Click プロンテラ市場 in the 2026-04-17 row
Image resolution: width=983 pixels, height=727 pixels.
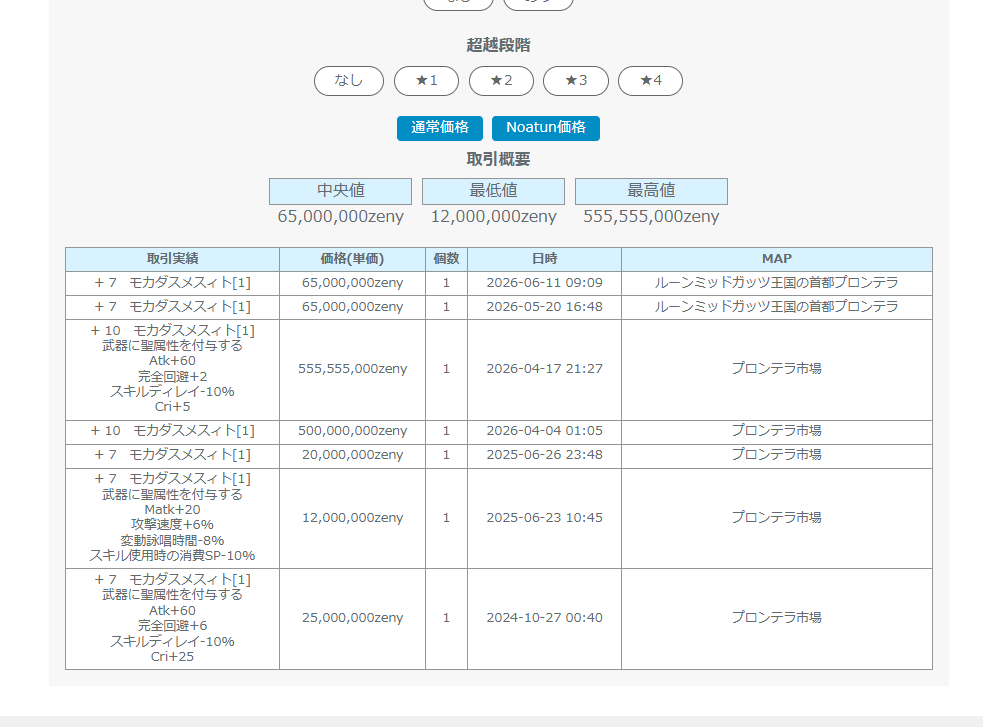[x=777, y=369]
